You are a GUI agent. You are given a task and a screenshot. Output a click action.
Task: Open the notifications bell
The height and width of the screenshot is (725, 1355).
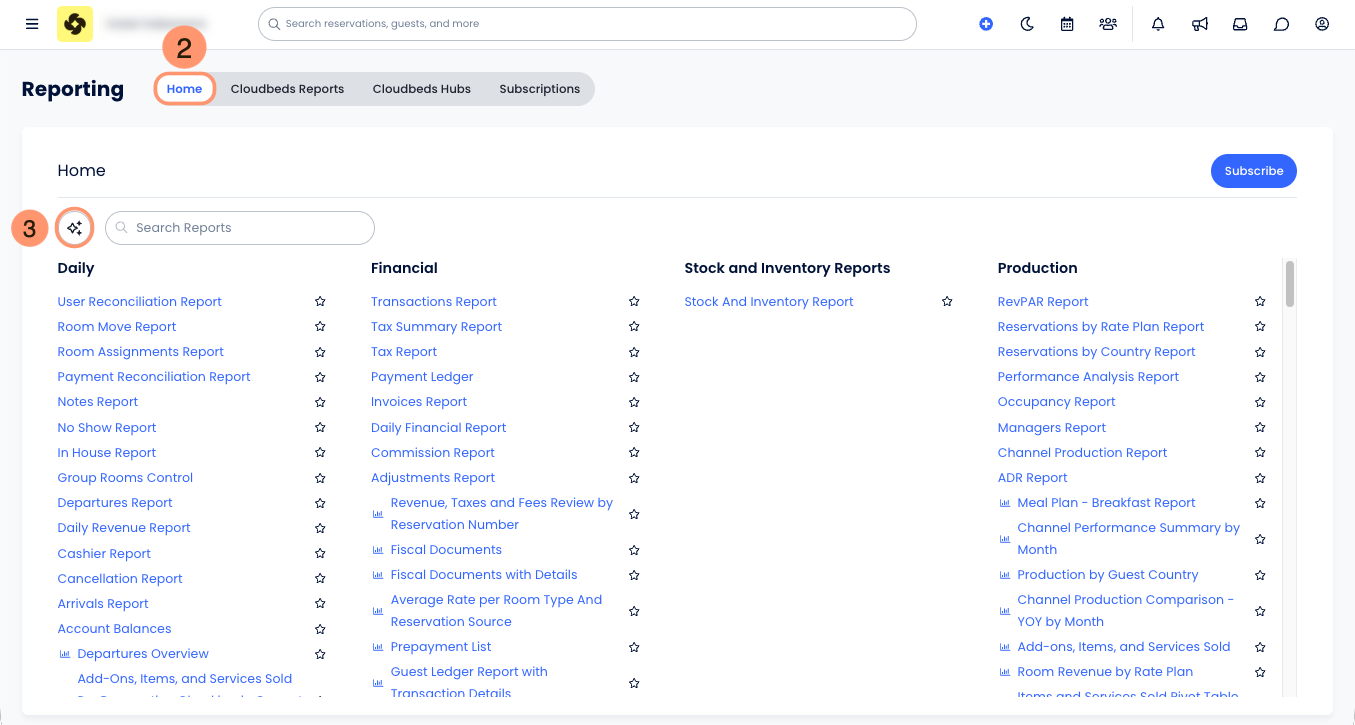pos(1158,24)
